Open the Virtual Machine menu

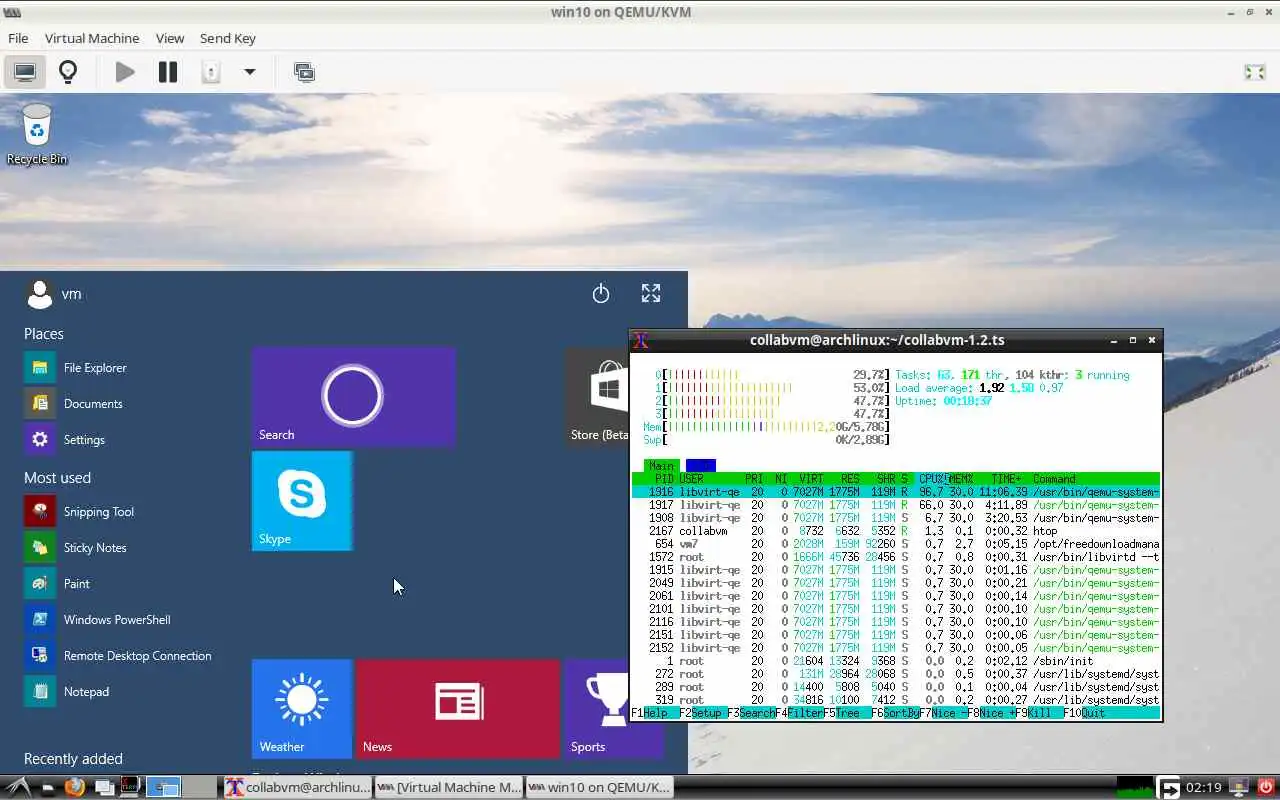[92, 38]
